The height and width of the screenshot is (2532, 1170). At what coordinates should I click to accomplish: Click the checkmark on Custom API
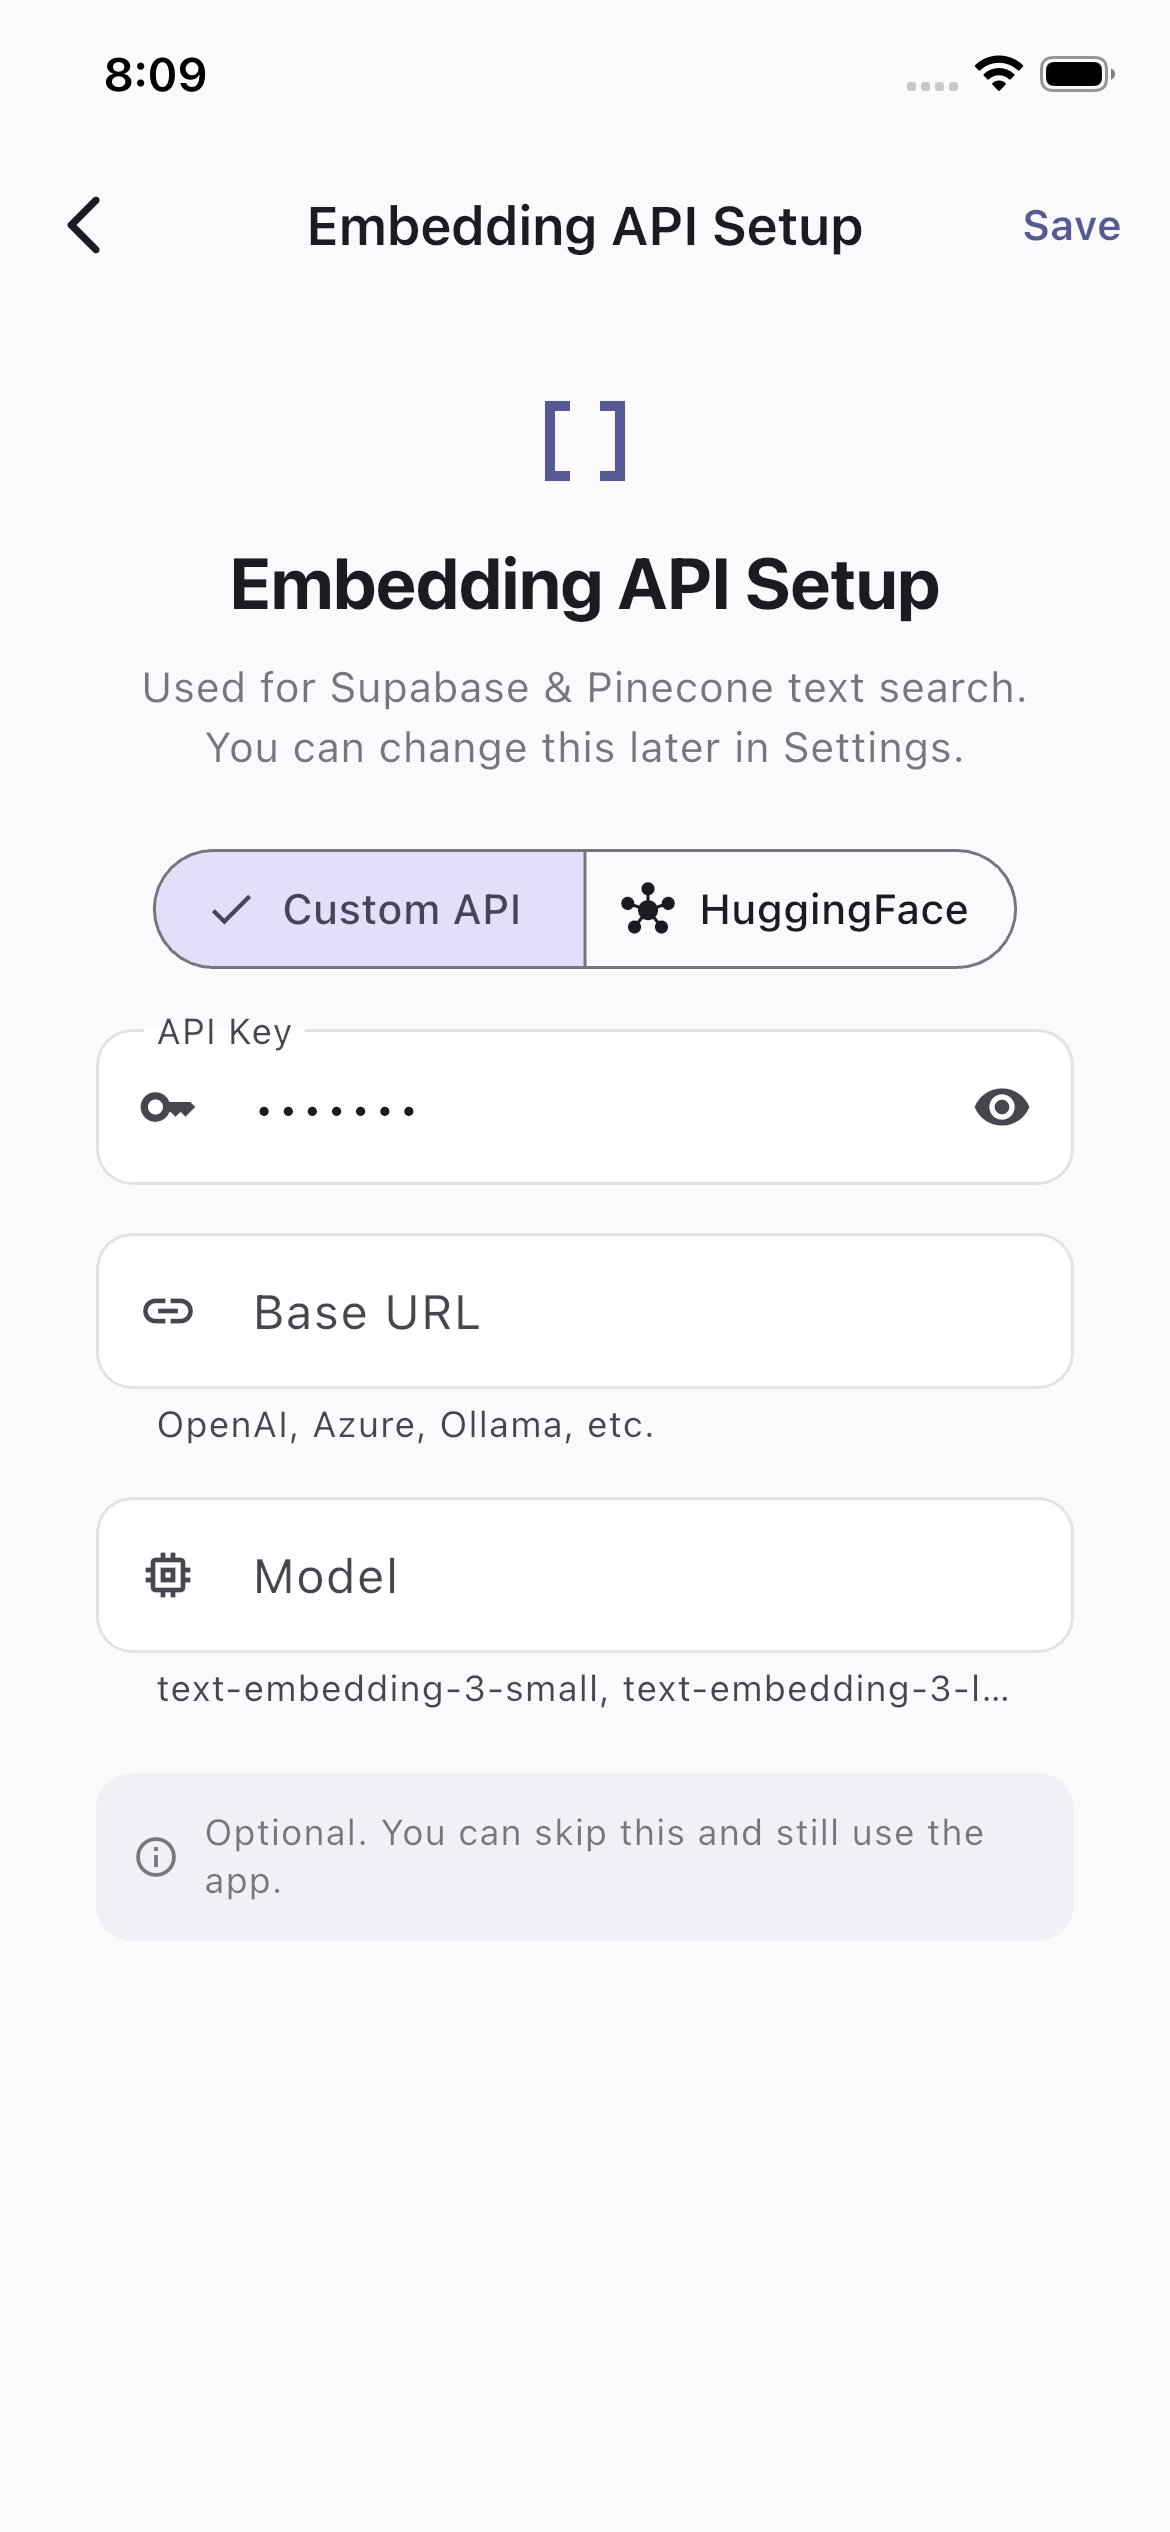[x=231, y=909]
